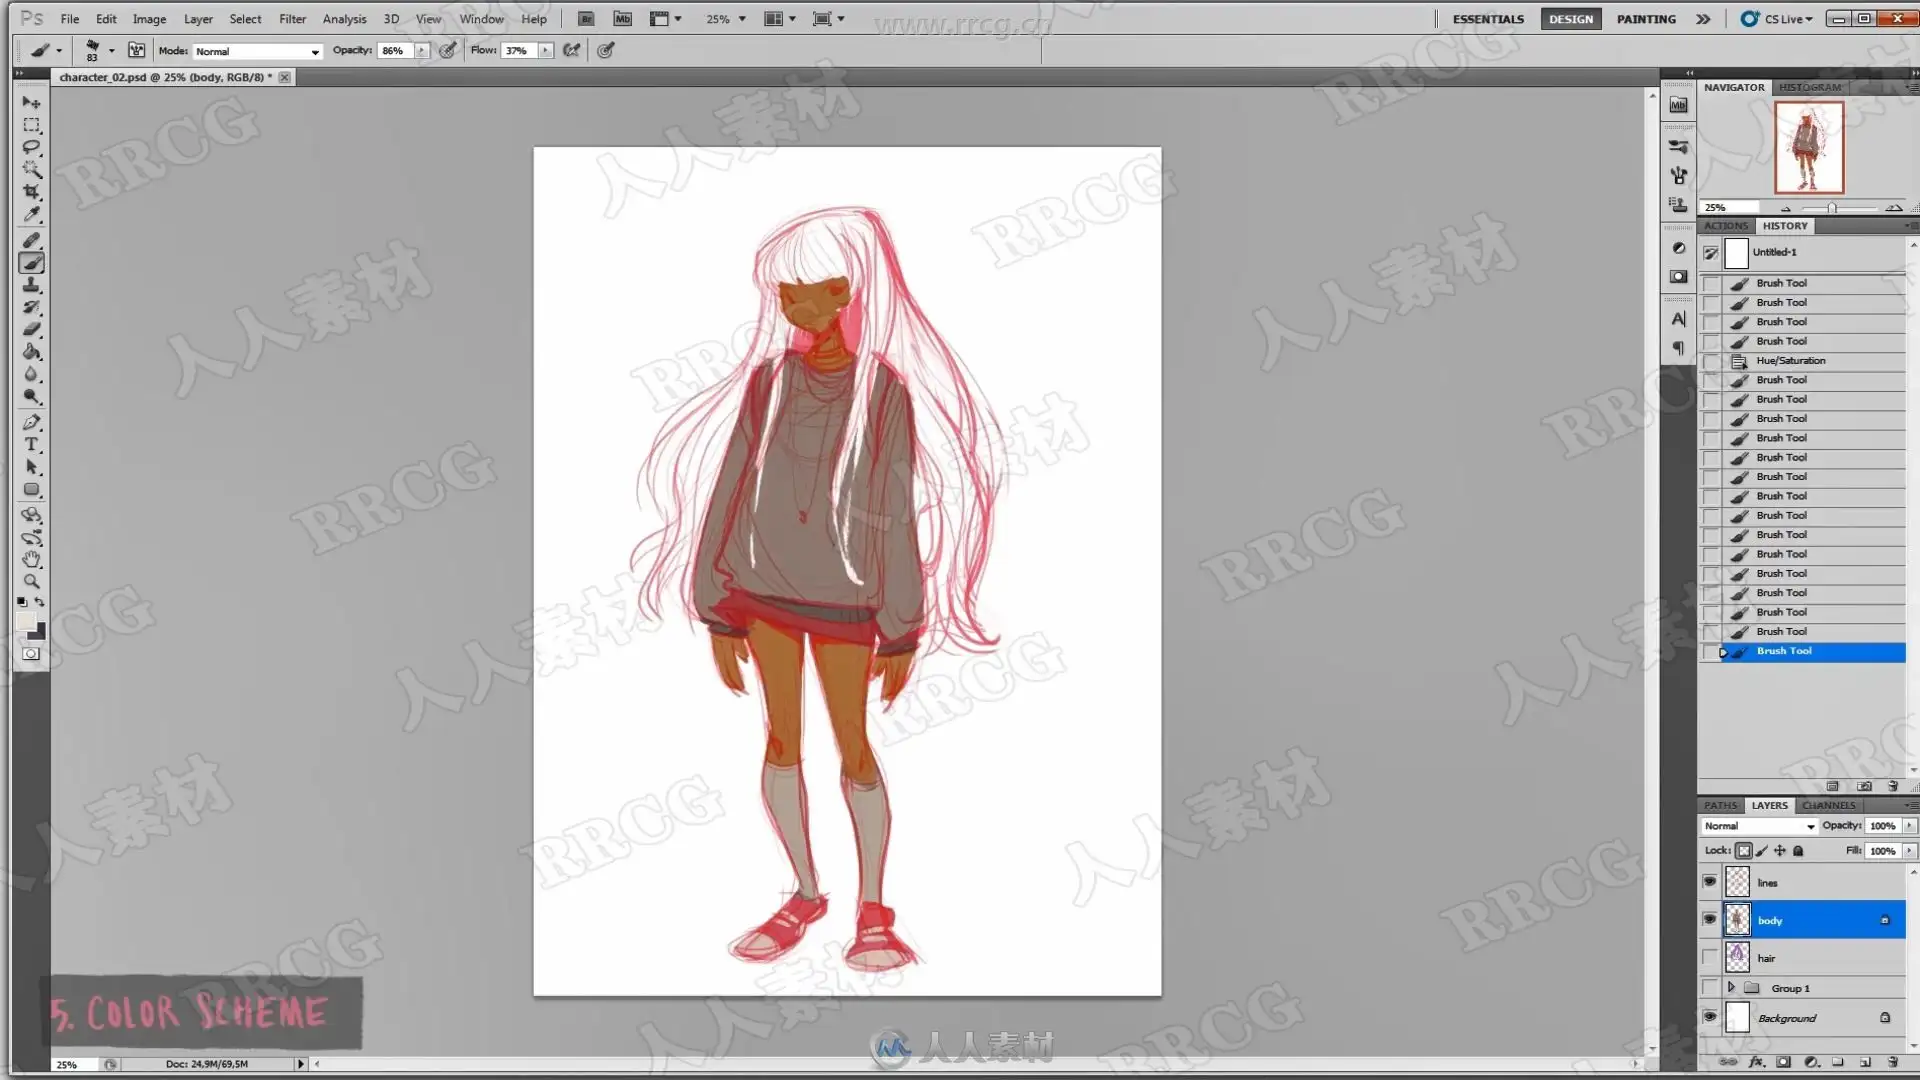Switch to the Channels tab
Screen dimensions: 1920x1080
tap(1828, 805)
